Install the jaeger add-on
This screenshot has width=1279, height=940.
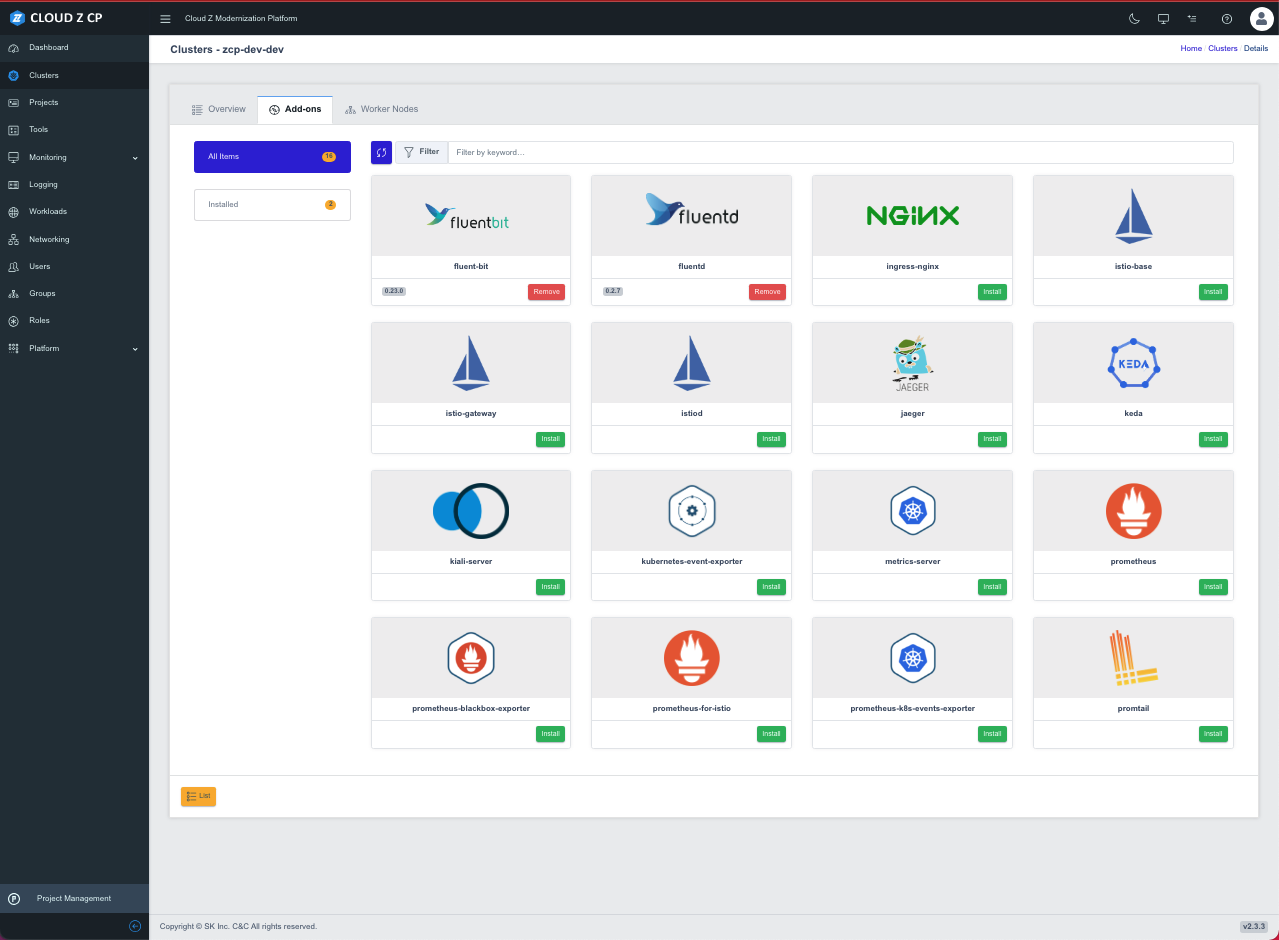[992, 439]
